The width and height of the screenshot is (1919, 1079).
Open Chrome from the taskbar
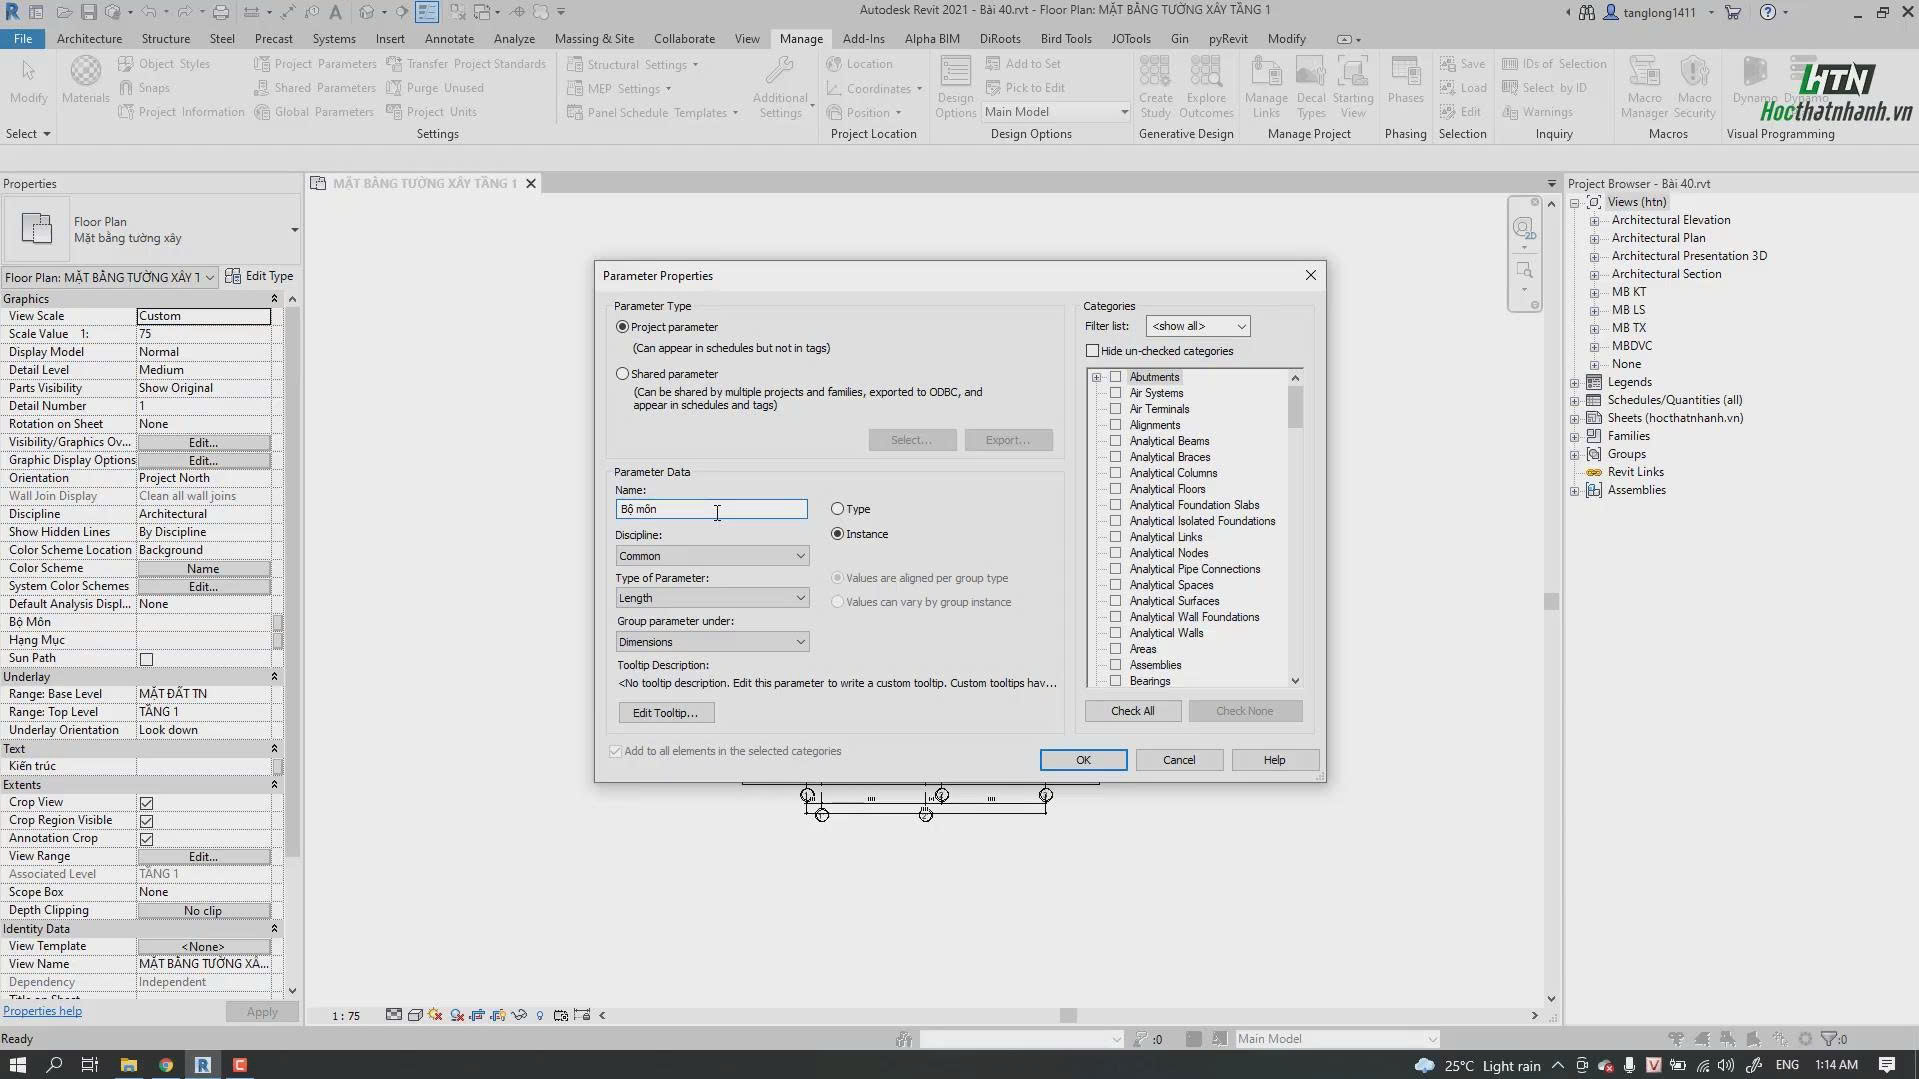click(166, 1065)
